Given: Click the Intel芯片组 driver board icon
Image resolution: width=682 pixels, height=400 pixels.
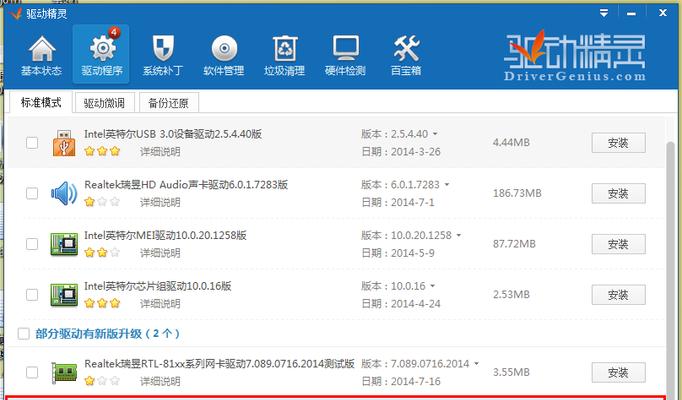Looking at the screenshot, I should (x=64, y=295).
